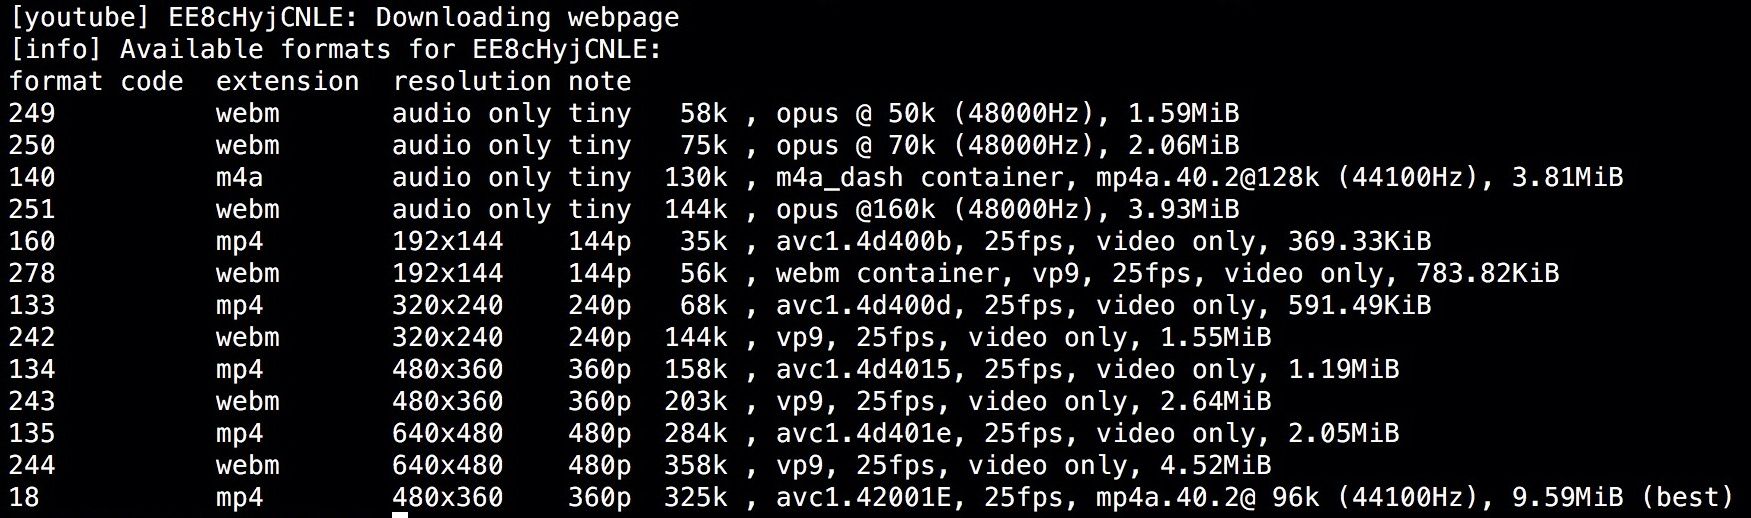Viewport: 1751px width, 518px height.
Task: Click the format 134 mp4 360p row
Action: (704, 370)
